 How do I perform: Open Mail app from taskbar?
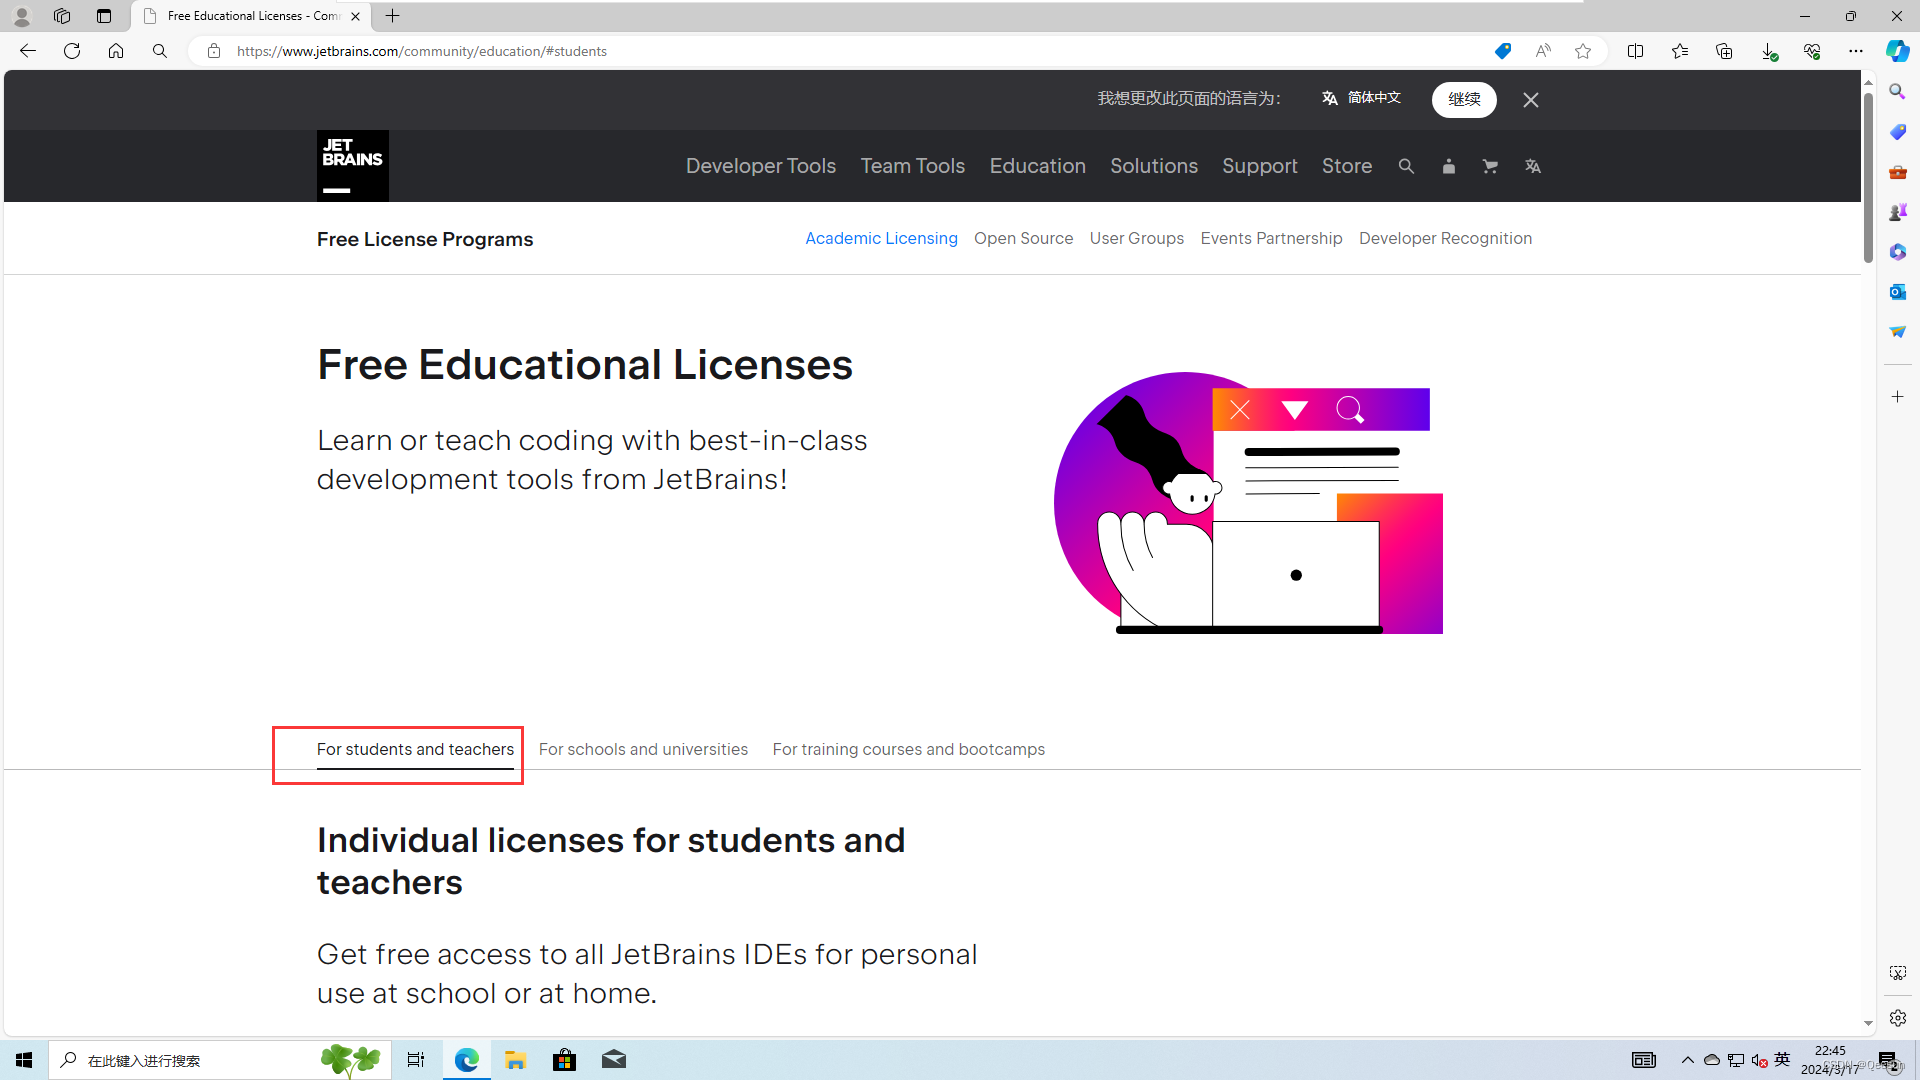click(614, 1060)
